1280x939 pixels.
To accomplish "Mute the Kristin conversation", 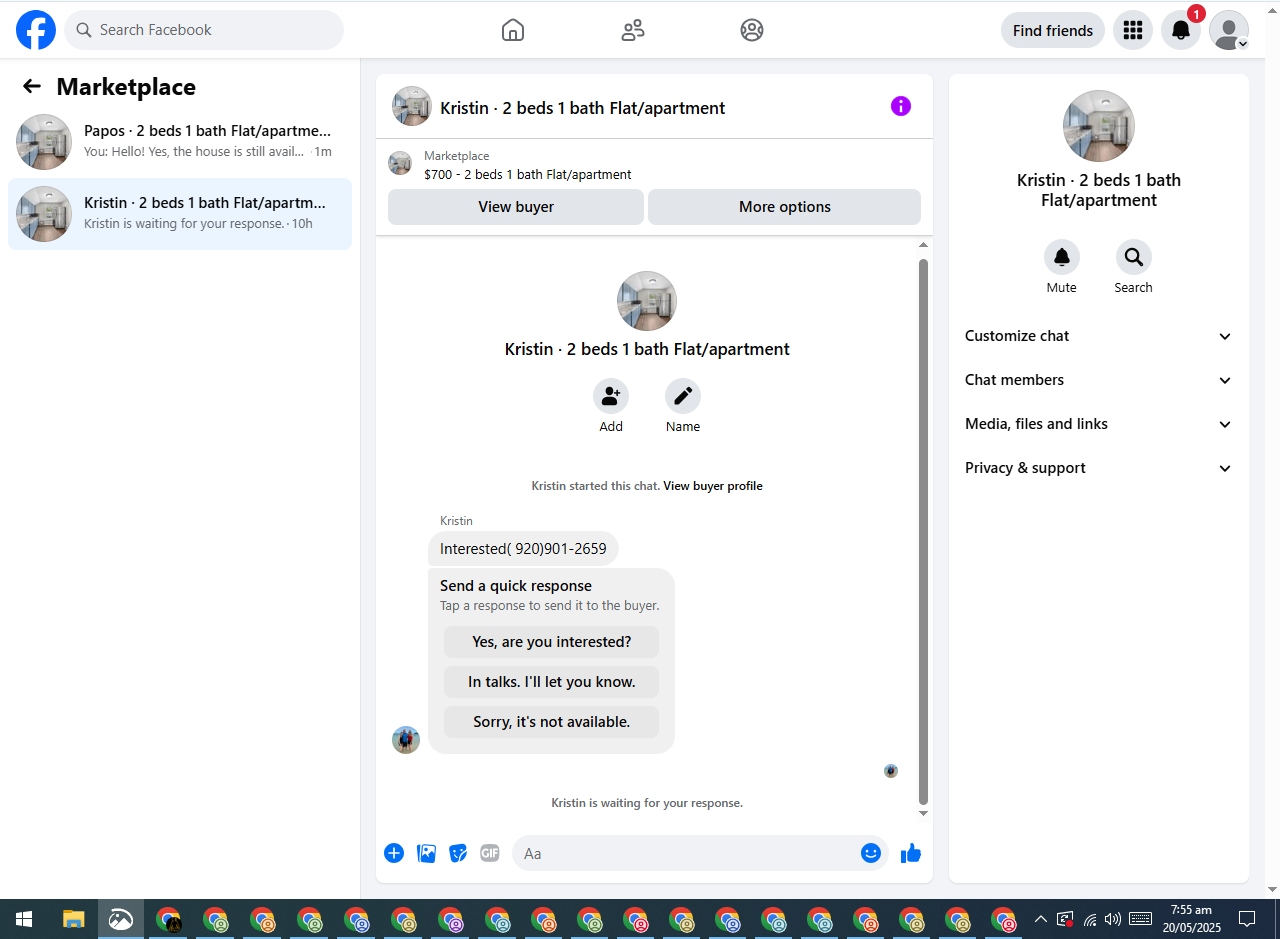I will (1062, 258).
